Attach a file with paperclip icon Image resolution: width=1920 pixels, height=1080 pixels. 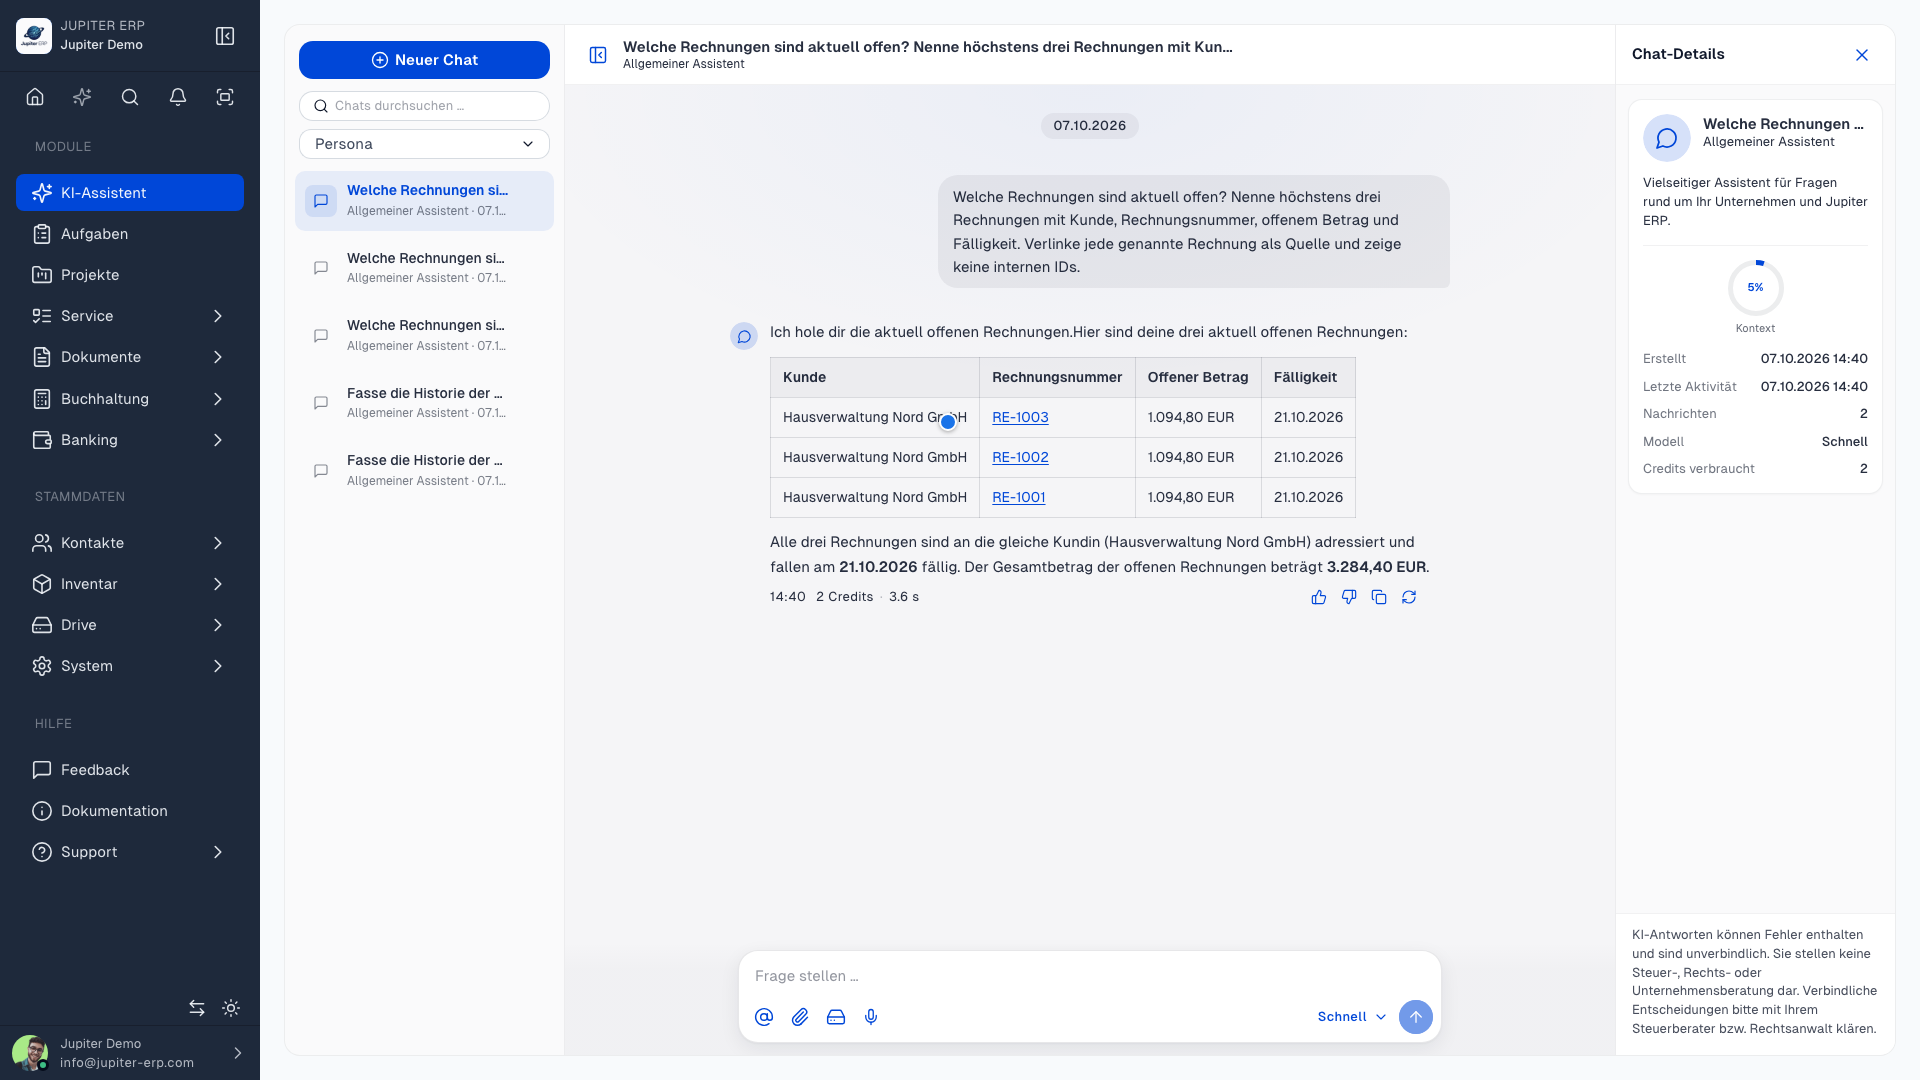(x=800, y=1017)
